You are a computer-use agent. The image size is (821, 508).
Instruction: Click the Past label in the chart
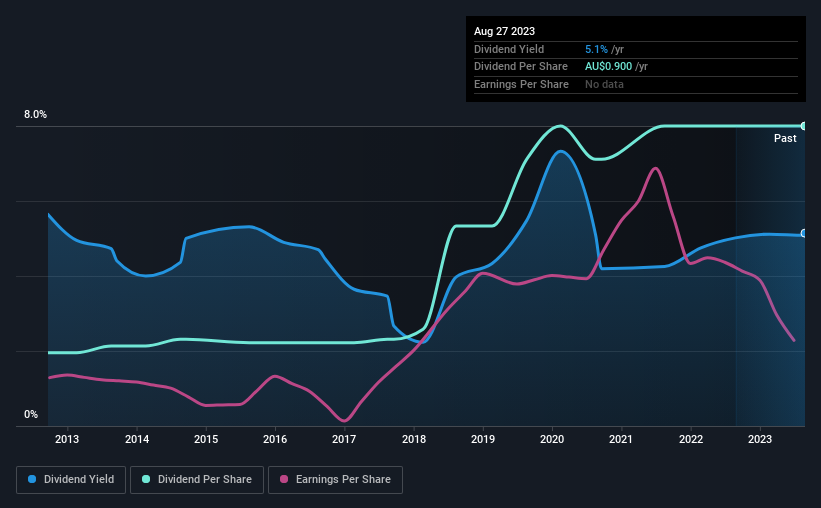pyautogui.click(x=785, y=138)
